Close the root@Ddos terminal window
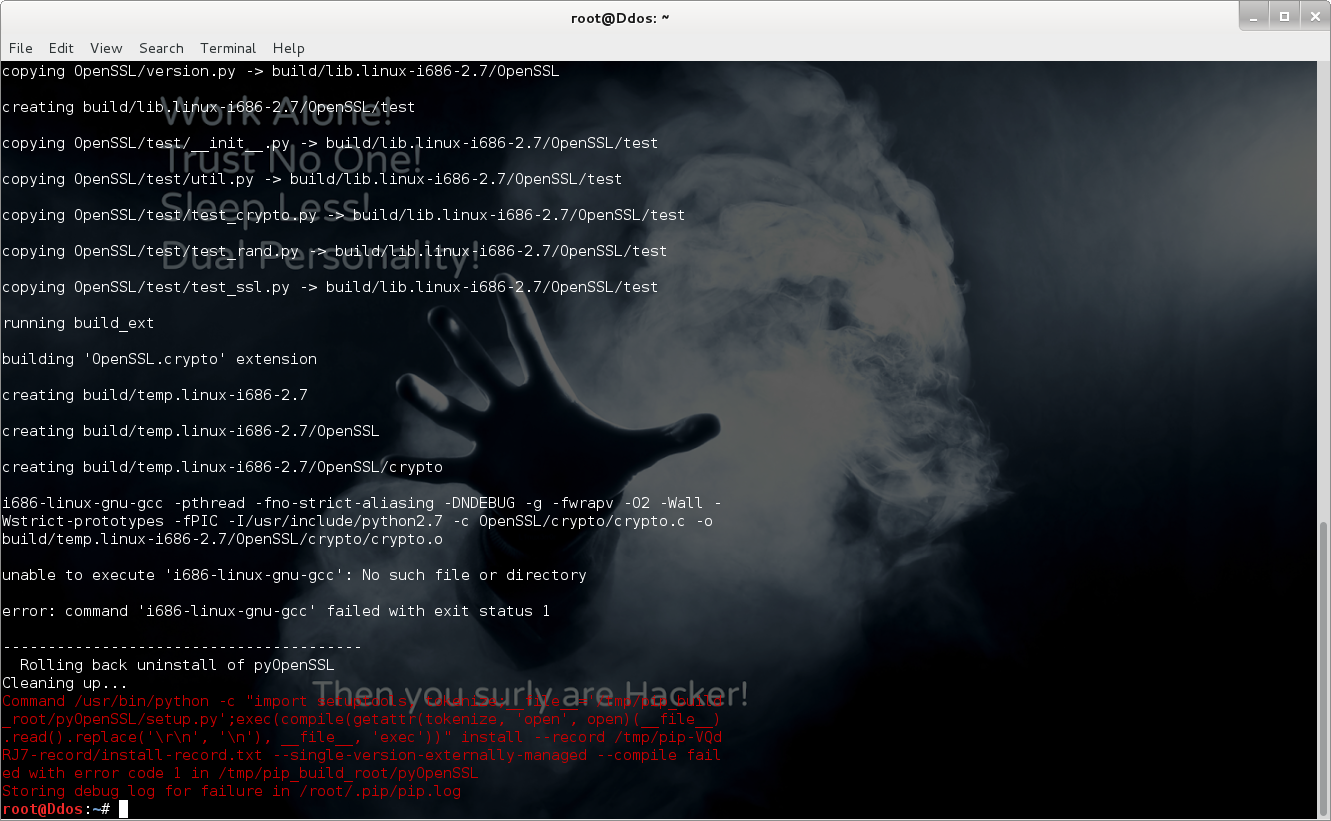 [x=1312, y=16]
